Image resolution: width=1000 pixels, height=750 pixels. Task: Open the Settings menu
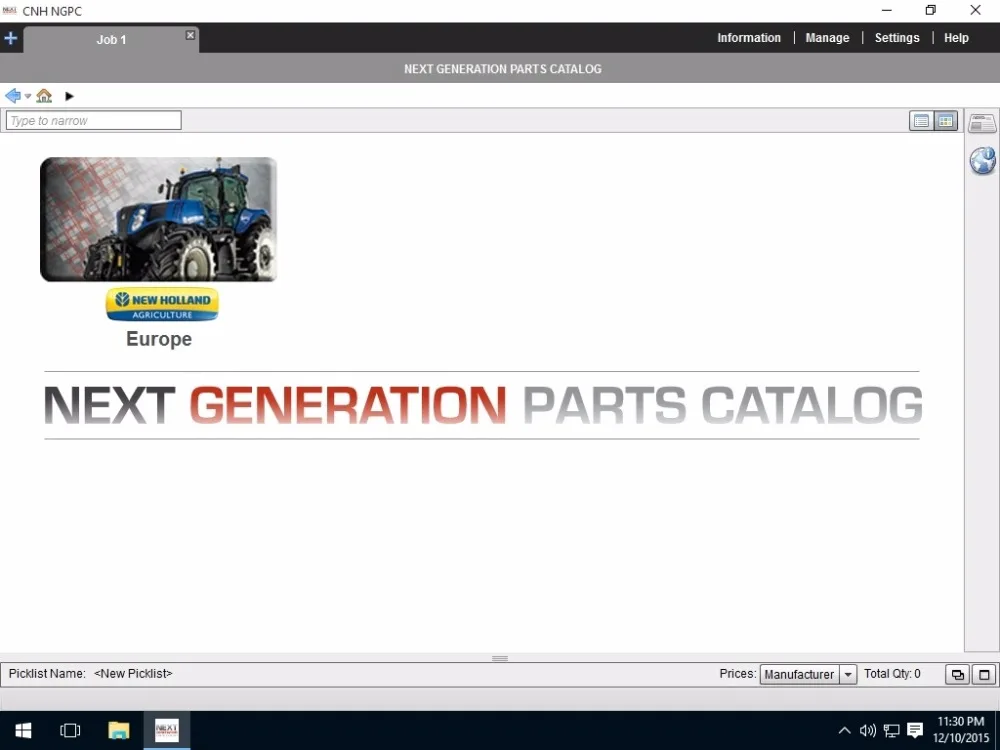(x=896, y=37)
